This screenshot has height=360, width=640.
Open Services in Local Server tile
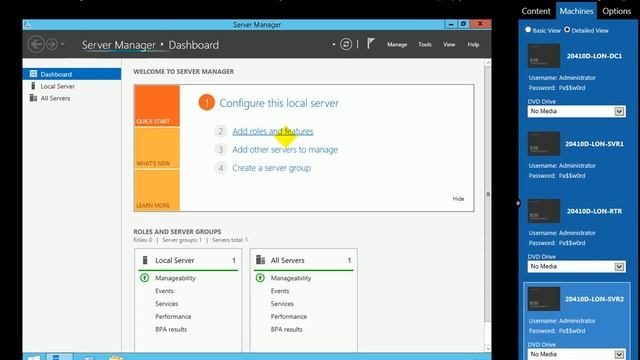coord(167,304)
